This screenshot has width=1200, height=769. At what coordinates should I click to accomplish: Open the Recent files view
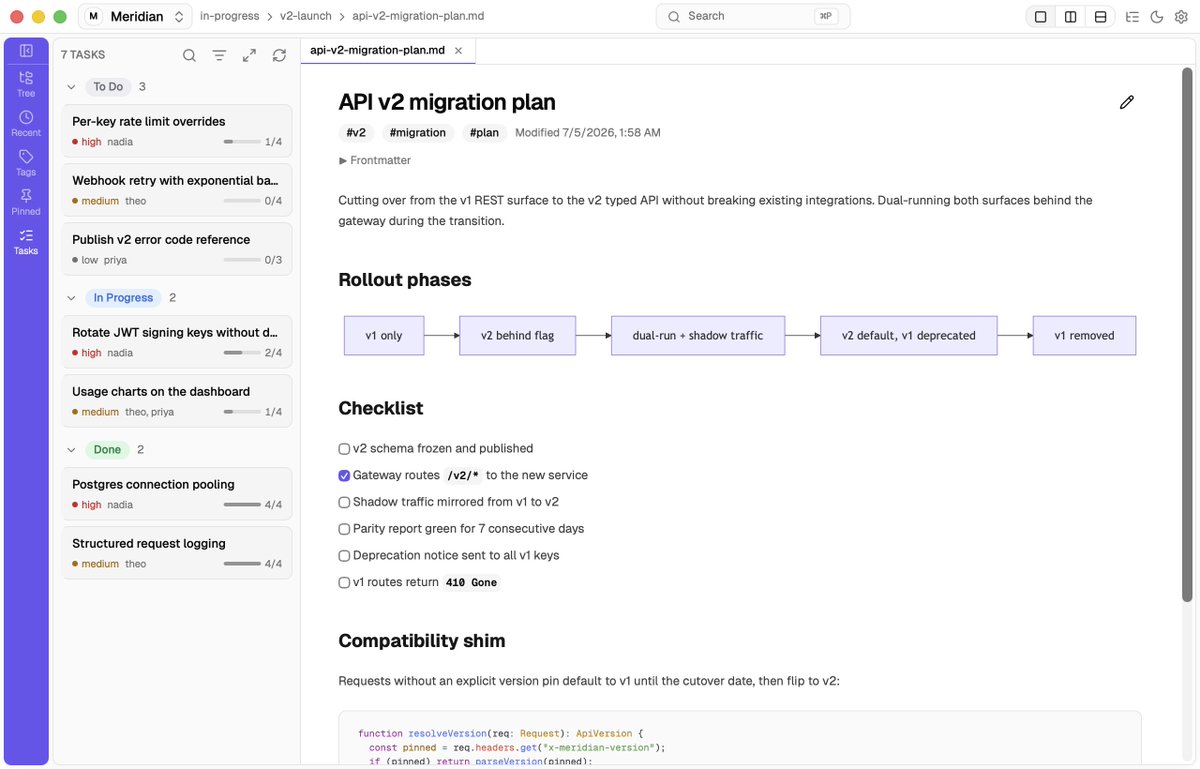point(26,124)
